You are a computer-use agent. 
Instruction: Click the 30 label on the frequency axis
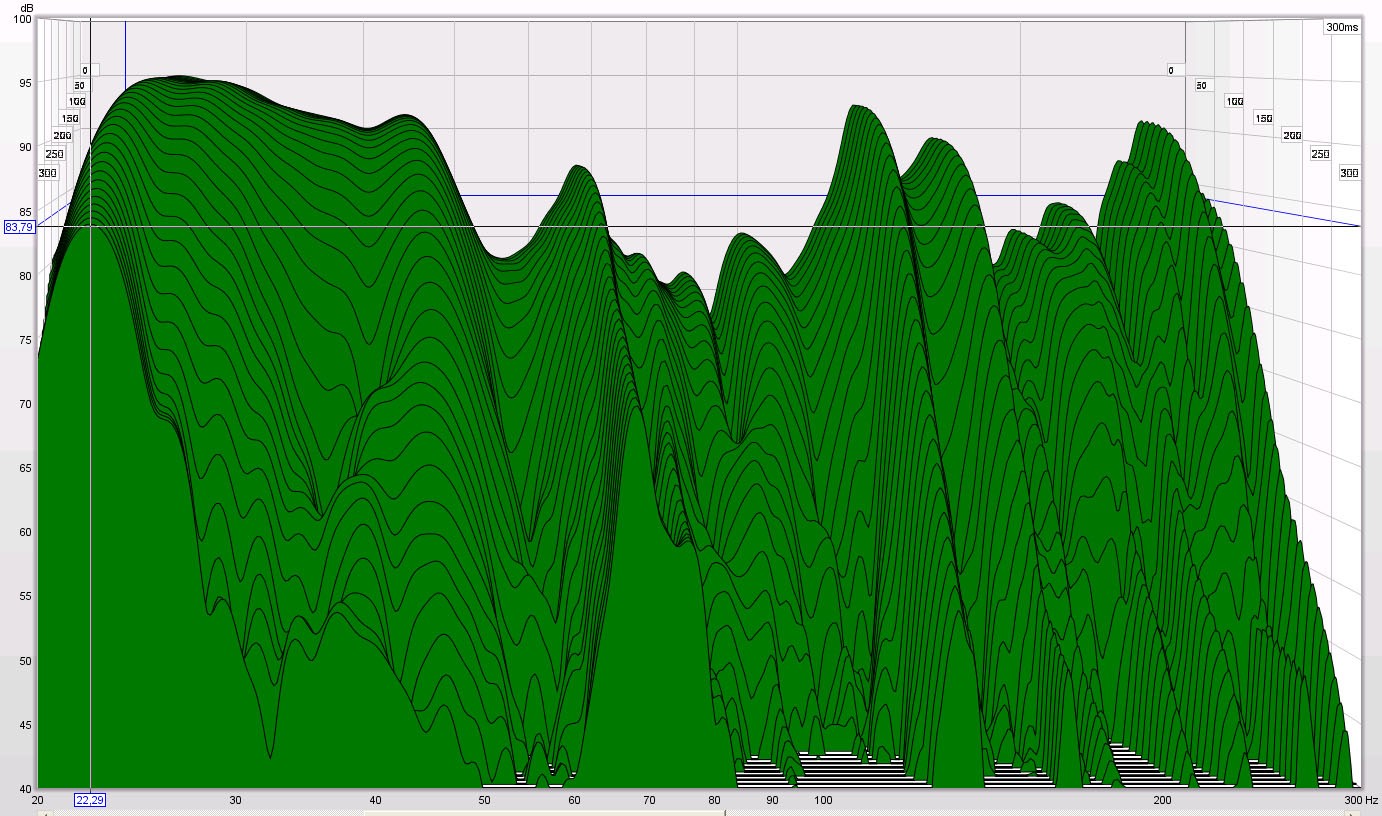(235, 800)
